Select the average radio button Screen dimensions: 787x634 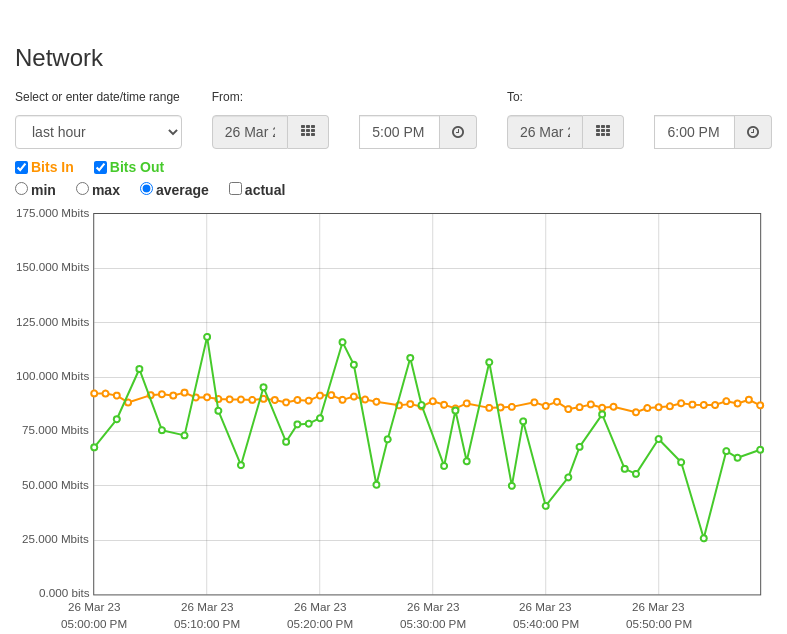click(146, 189)
